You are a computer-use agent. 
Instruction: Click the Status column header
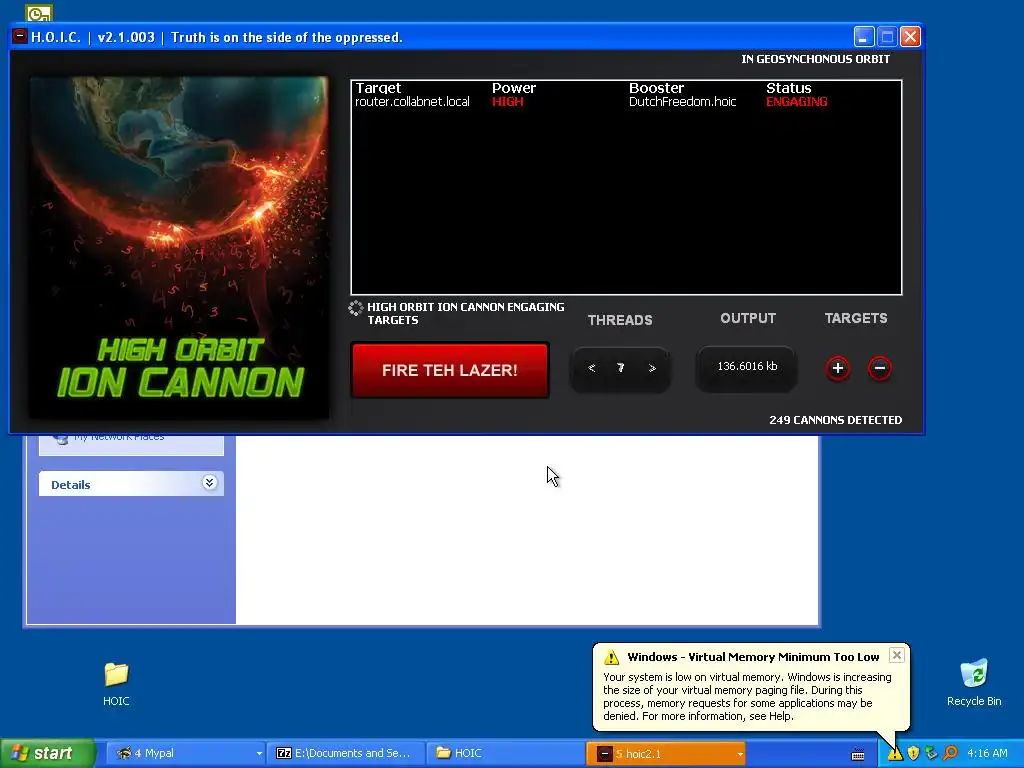(x=789, y=88)
